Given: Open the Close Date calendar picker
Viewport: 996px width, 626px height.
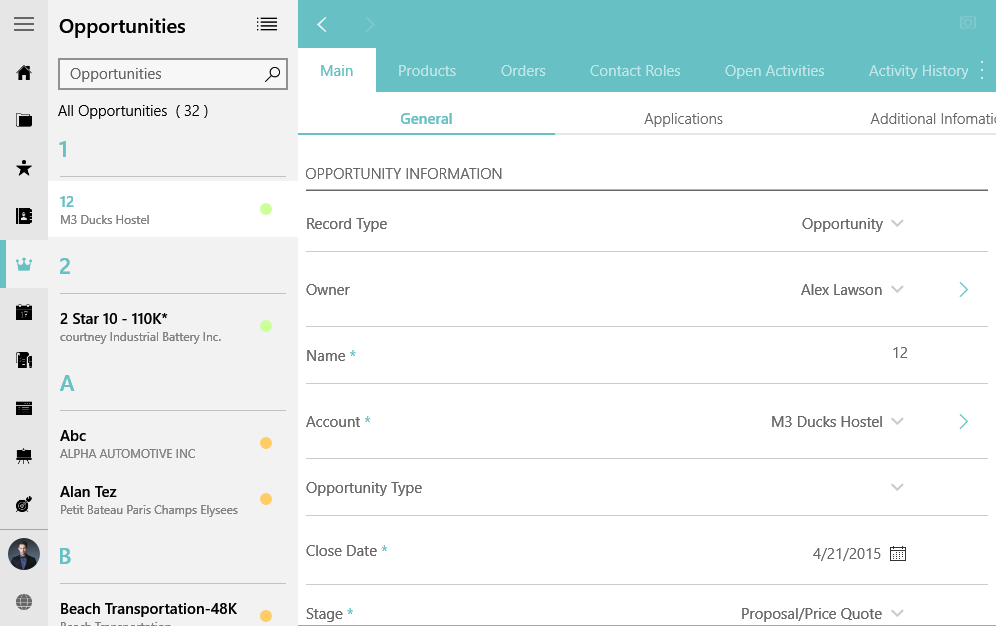Looking at the screenshot, I should (898, 553).
